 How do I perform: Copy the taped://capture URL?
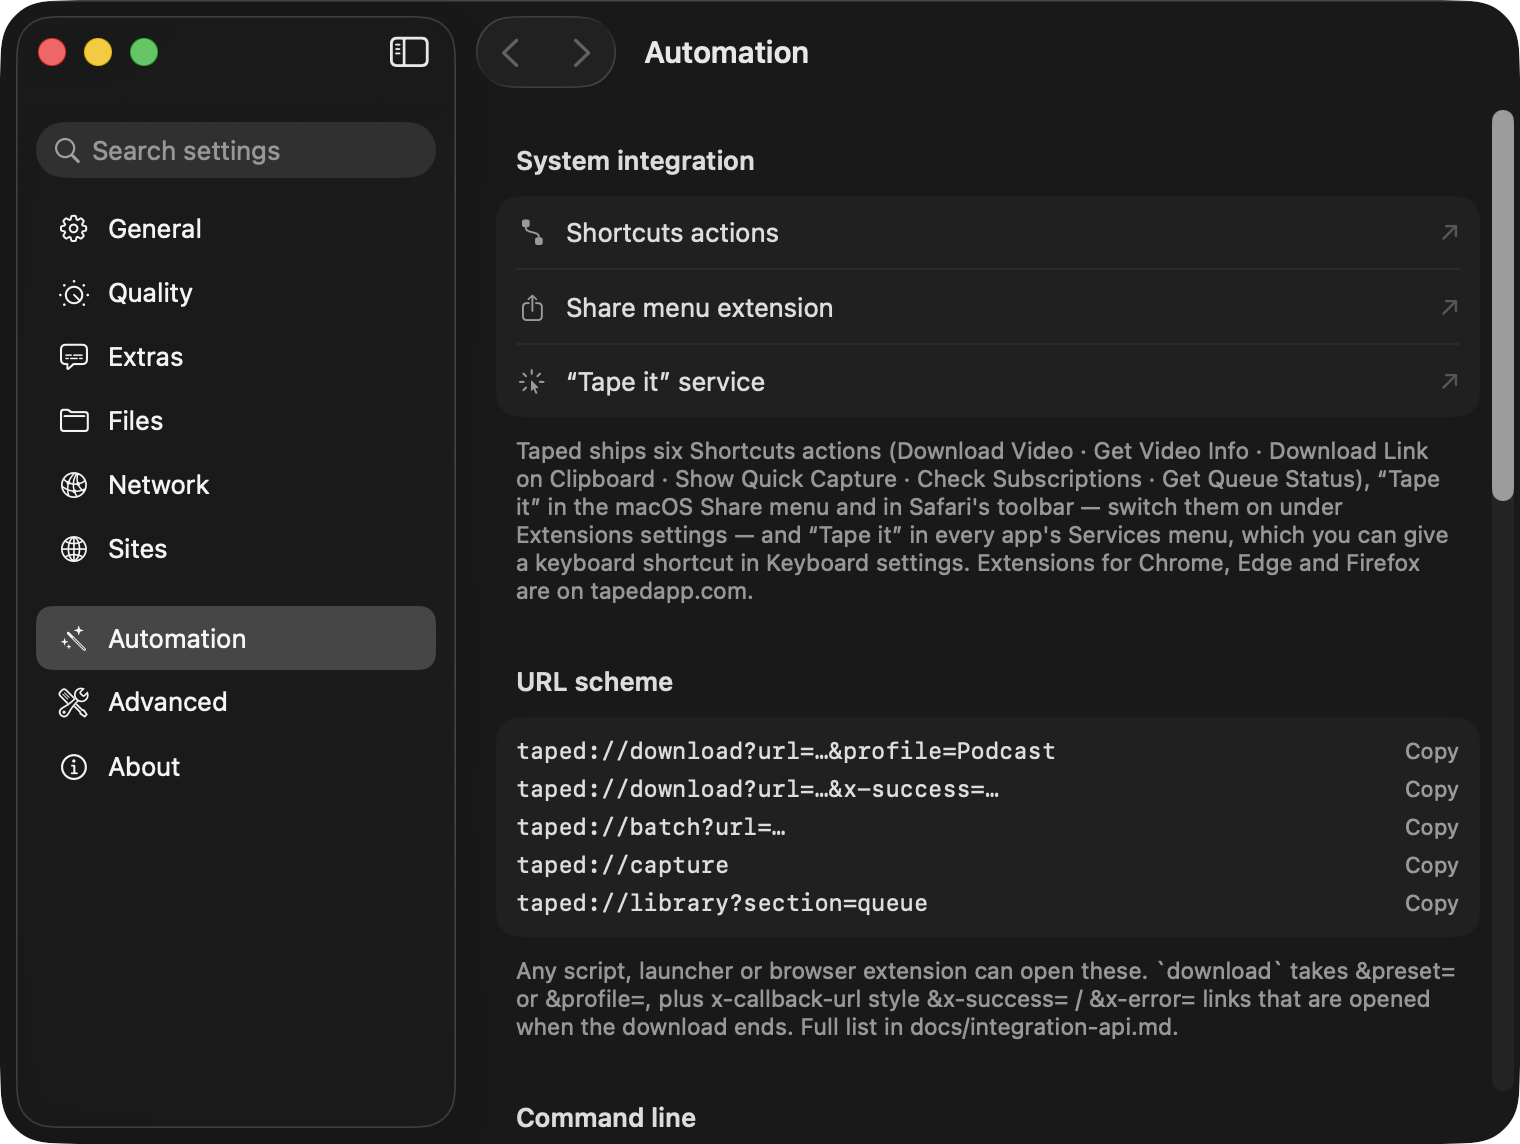(x=1431, y=865)
